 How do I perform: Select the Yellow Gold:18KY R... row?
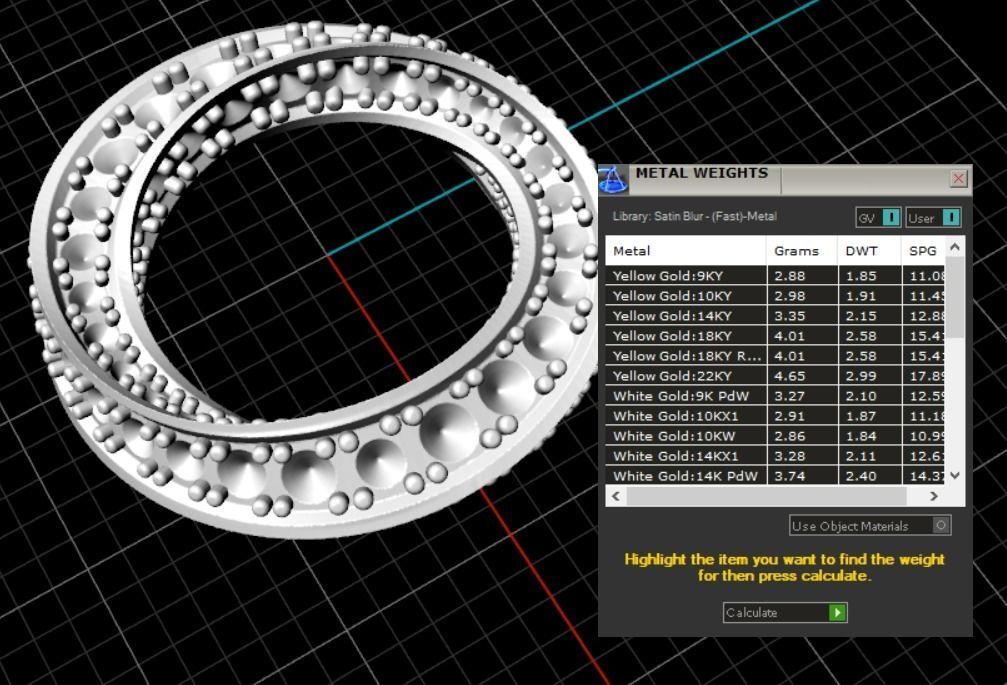pos(775,356)
